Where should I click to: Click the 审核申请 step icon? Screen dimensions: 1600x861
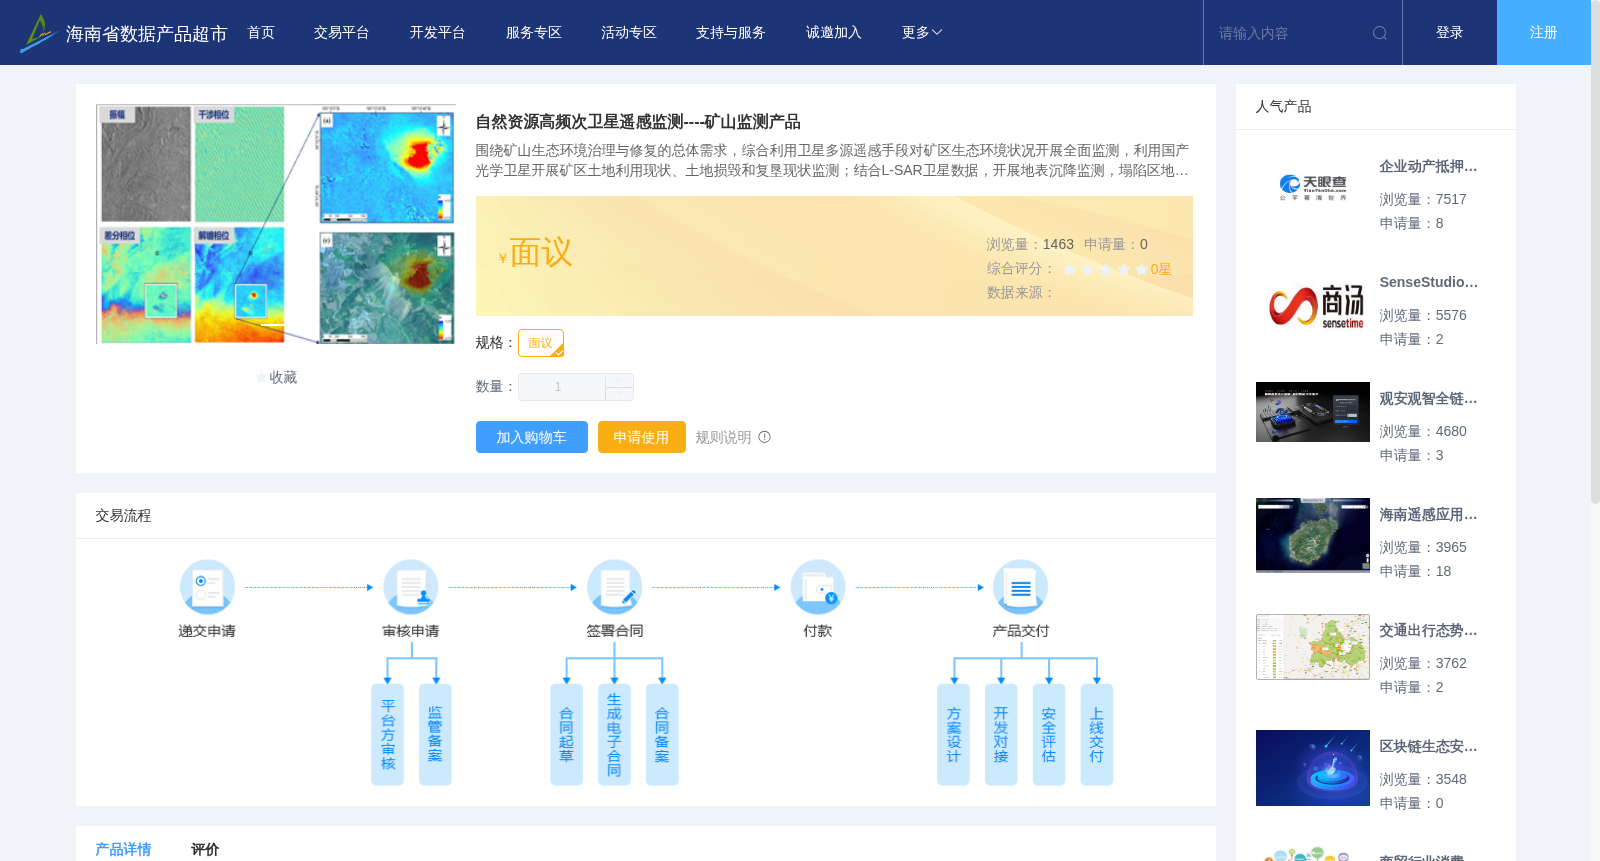[411, 587]
